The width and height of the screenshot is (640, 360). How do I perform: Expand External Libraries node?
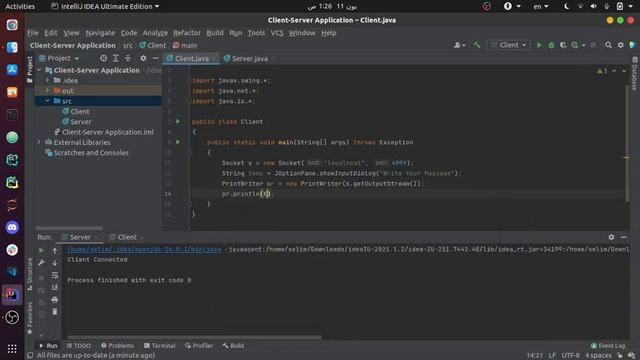click(39, 142)
